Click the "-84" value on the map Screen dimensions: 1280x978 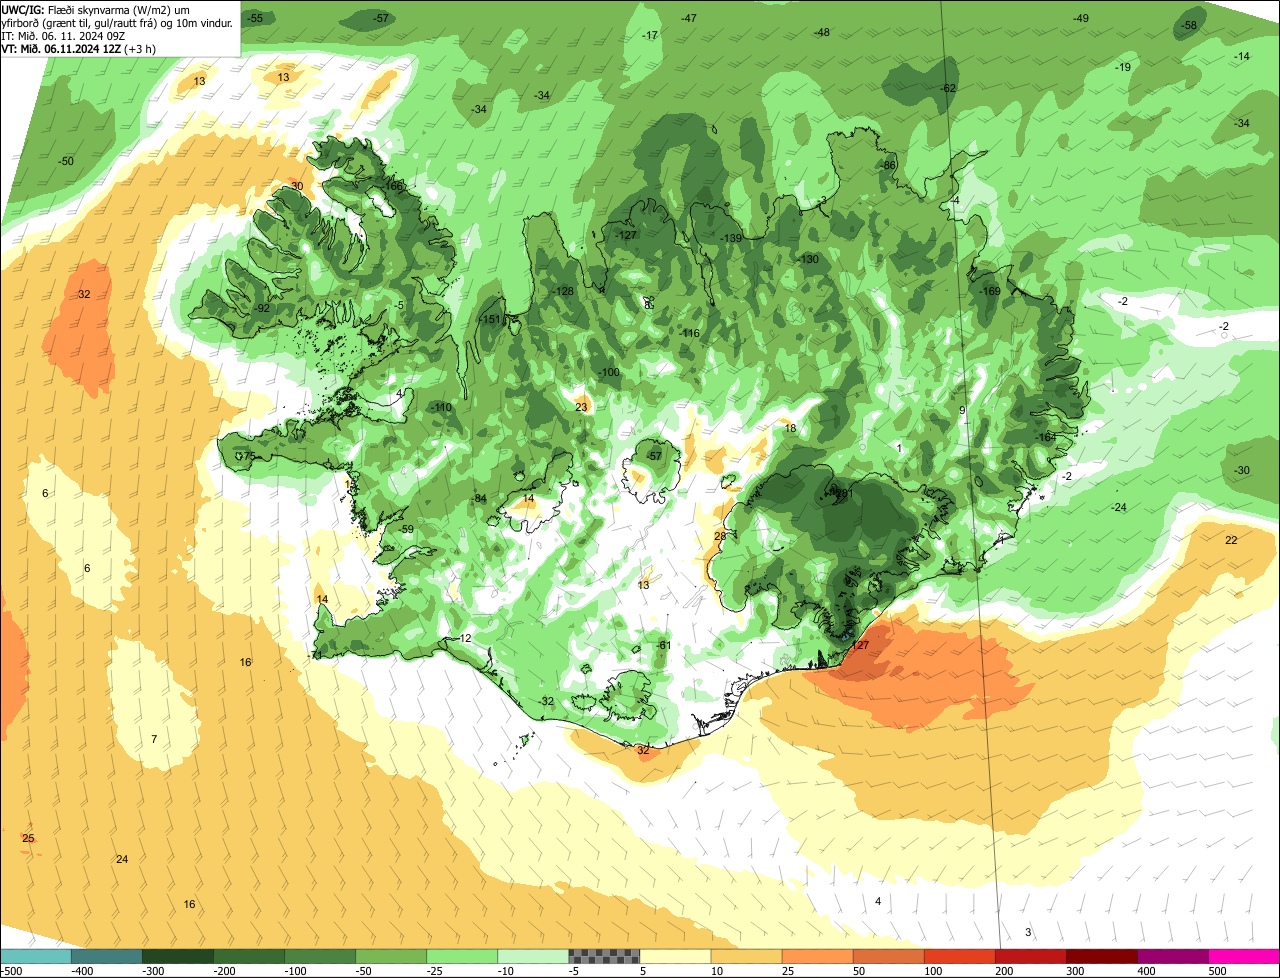point(480,499)
